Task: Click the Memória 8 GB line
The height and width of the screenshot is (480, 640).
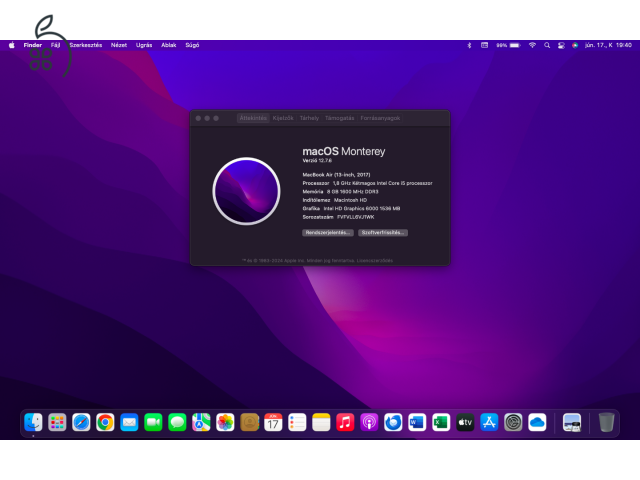Action: click(340, 192)
